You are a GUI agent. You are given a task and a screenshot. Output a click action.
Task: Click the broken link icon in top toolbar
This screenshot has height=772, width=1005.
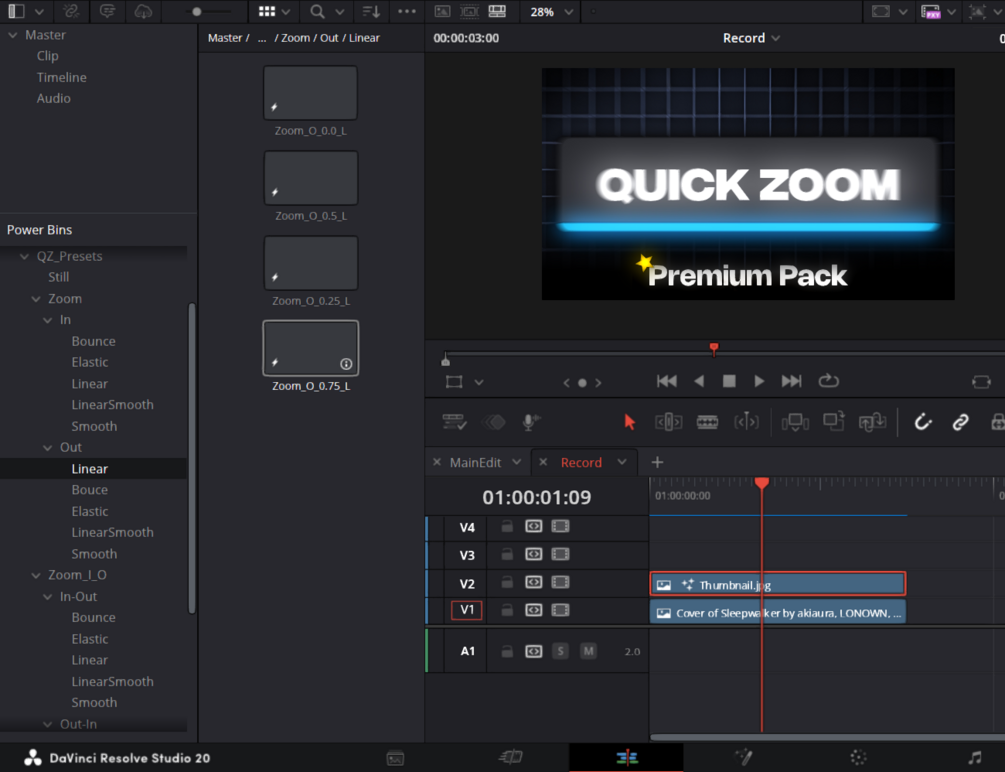pos(71,11)
